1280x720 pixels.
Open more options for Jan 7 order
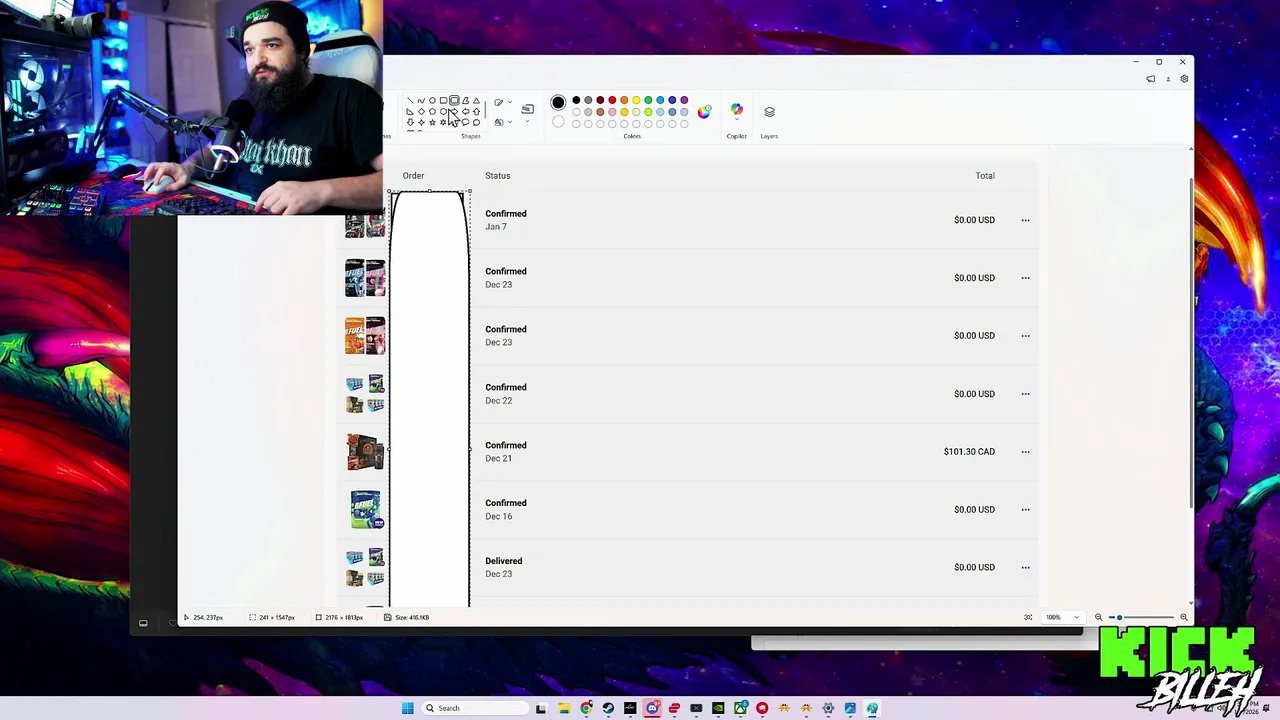(1025, 220)
